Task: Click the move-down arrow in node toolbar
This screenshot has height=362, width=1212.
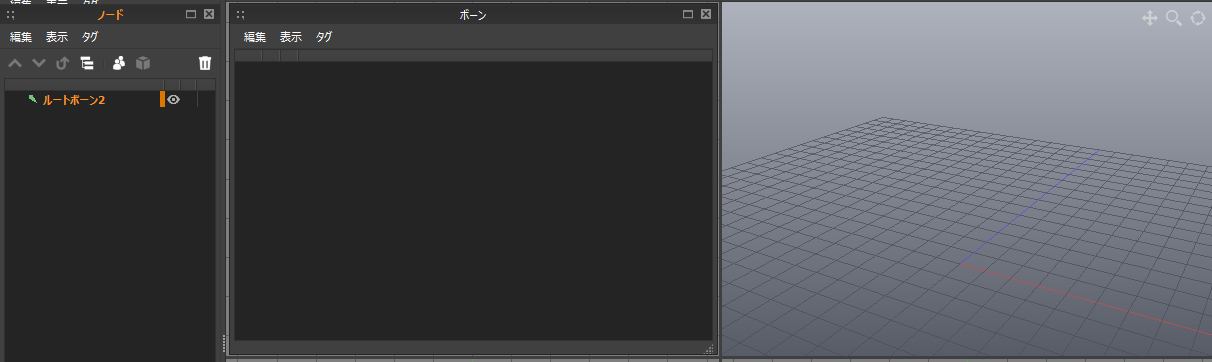Action: point(39,63)
